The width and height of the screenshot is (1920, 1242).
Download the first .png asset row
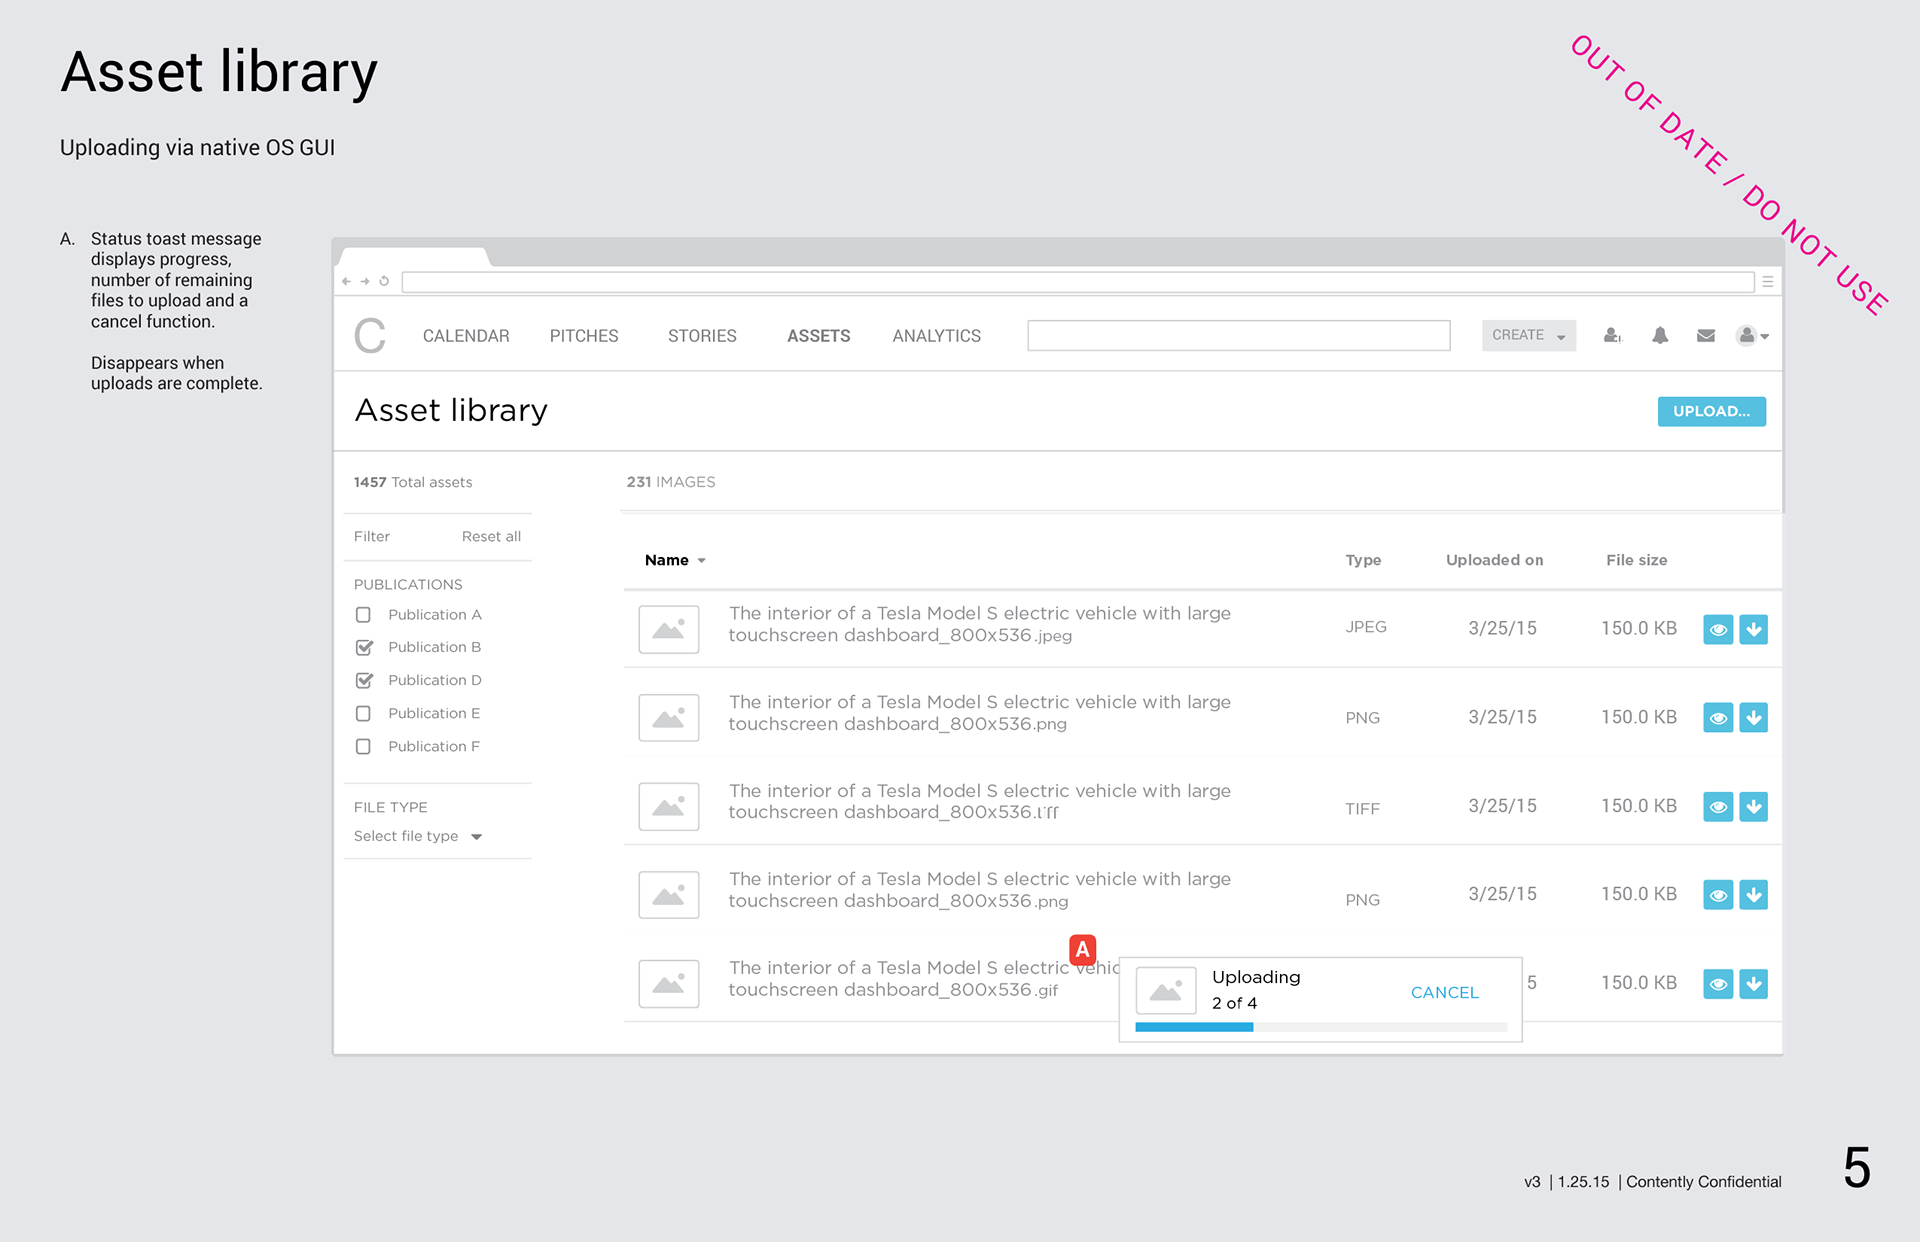tap(1753, 718)
